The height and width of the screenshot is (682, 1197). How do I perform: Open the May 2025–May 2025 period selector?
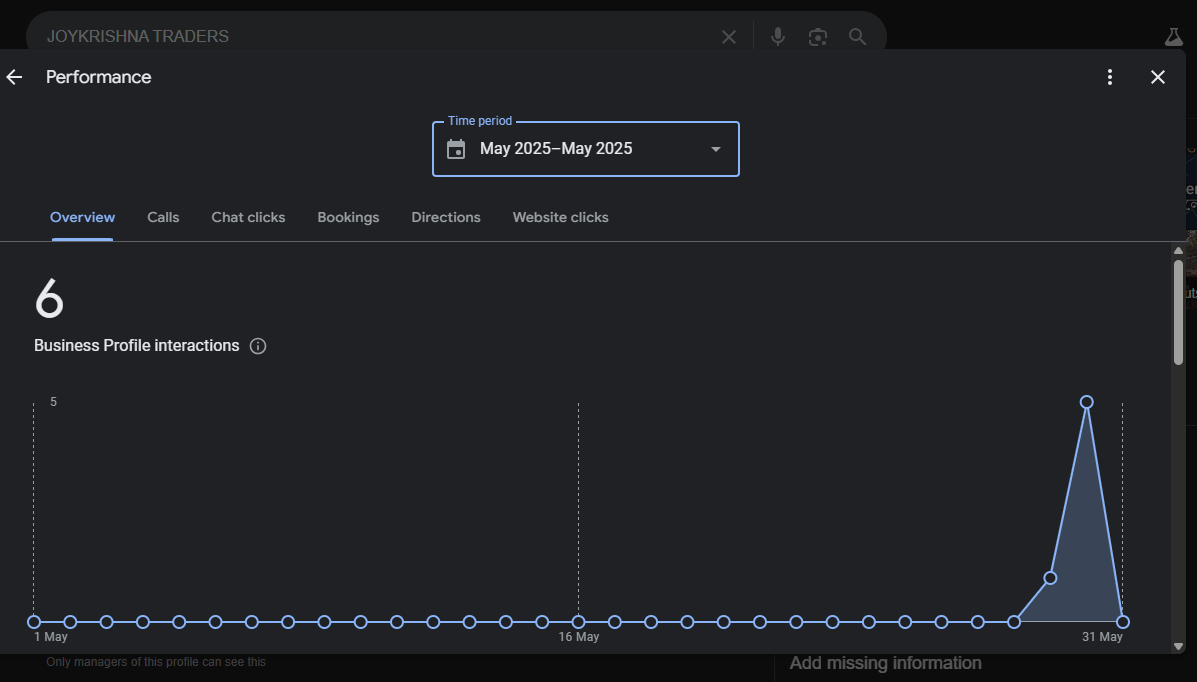[x=585, y=149]
